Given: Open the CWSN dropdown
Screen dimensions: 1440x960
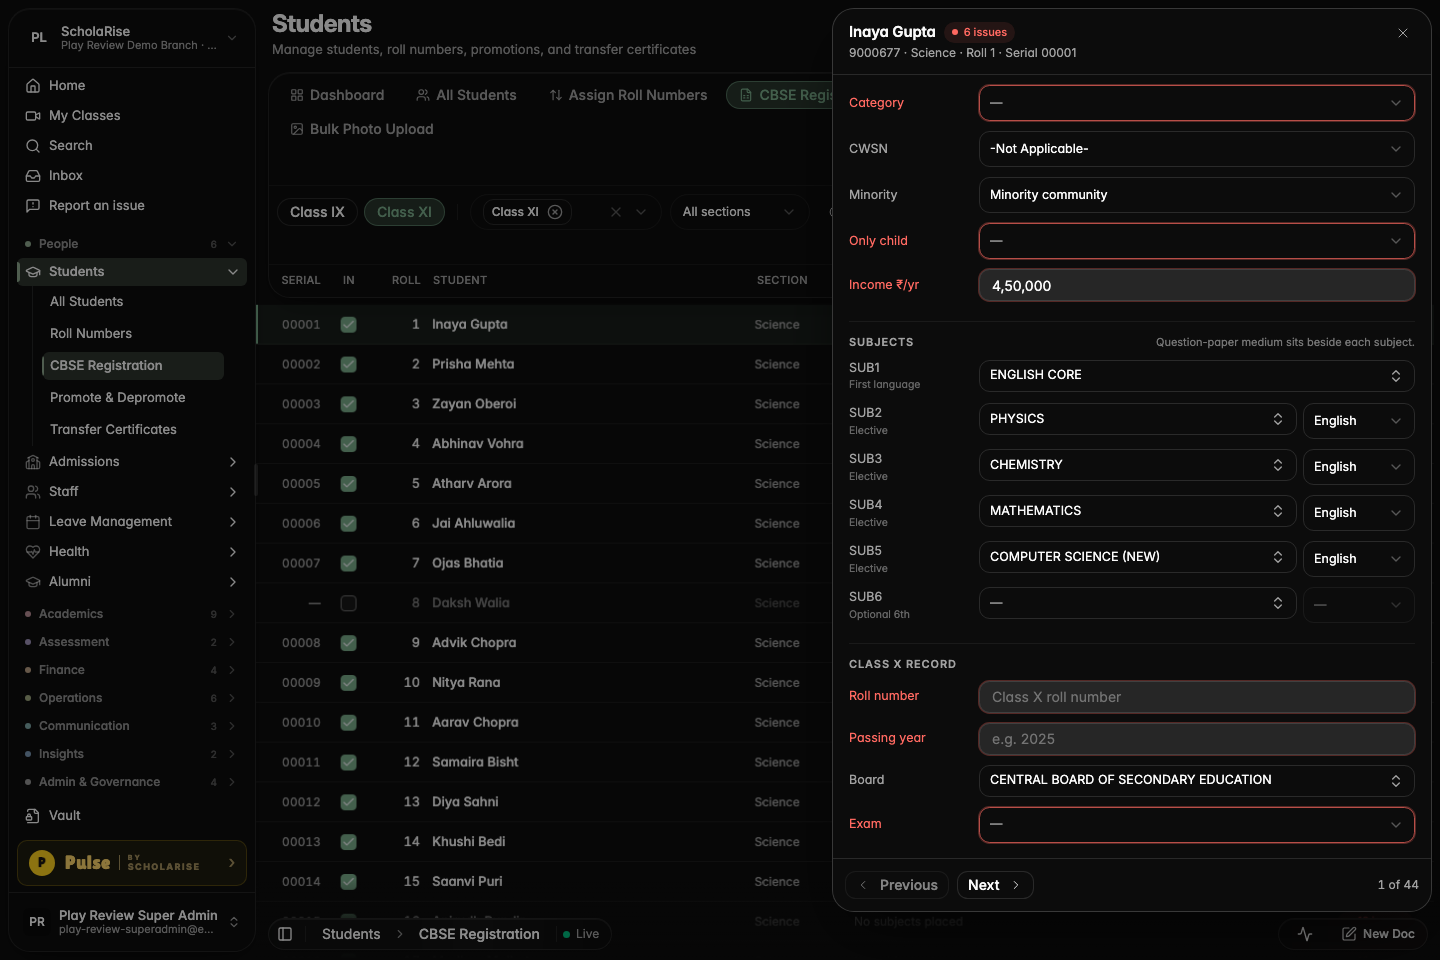Looking at the screenshot, I should 1197,149.
